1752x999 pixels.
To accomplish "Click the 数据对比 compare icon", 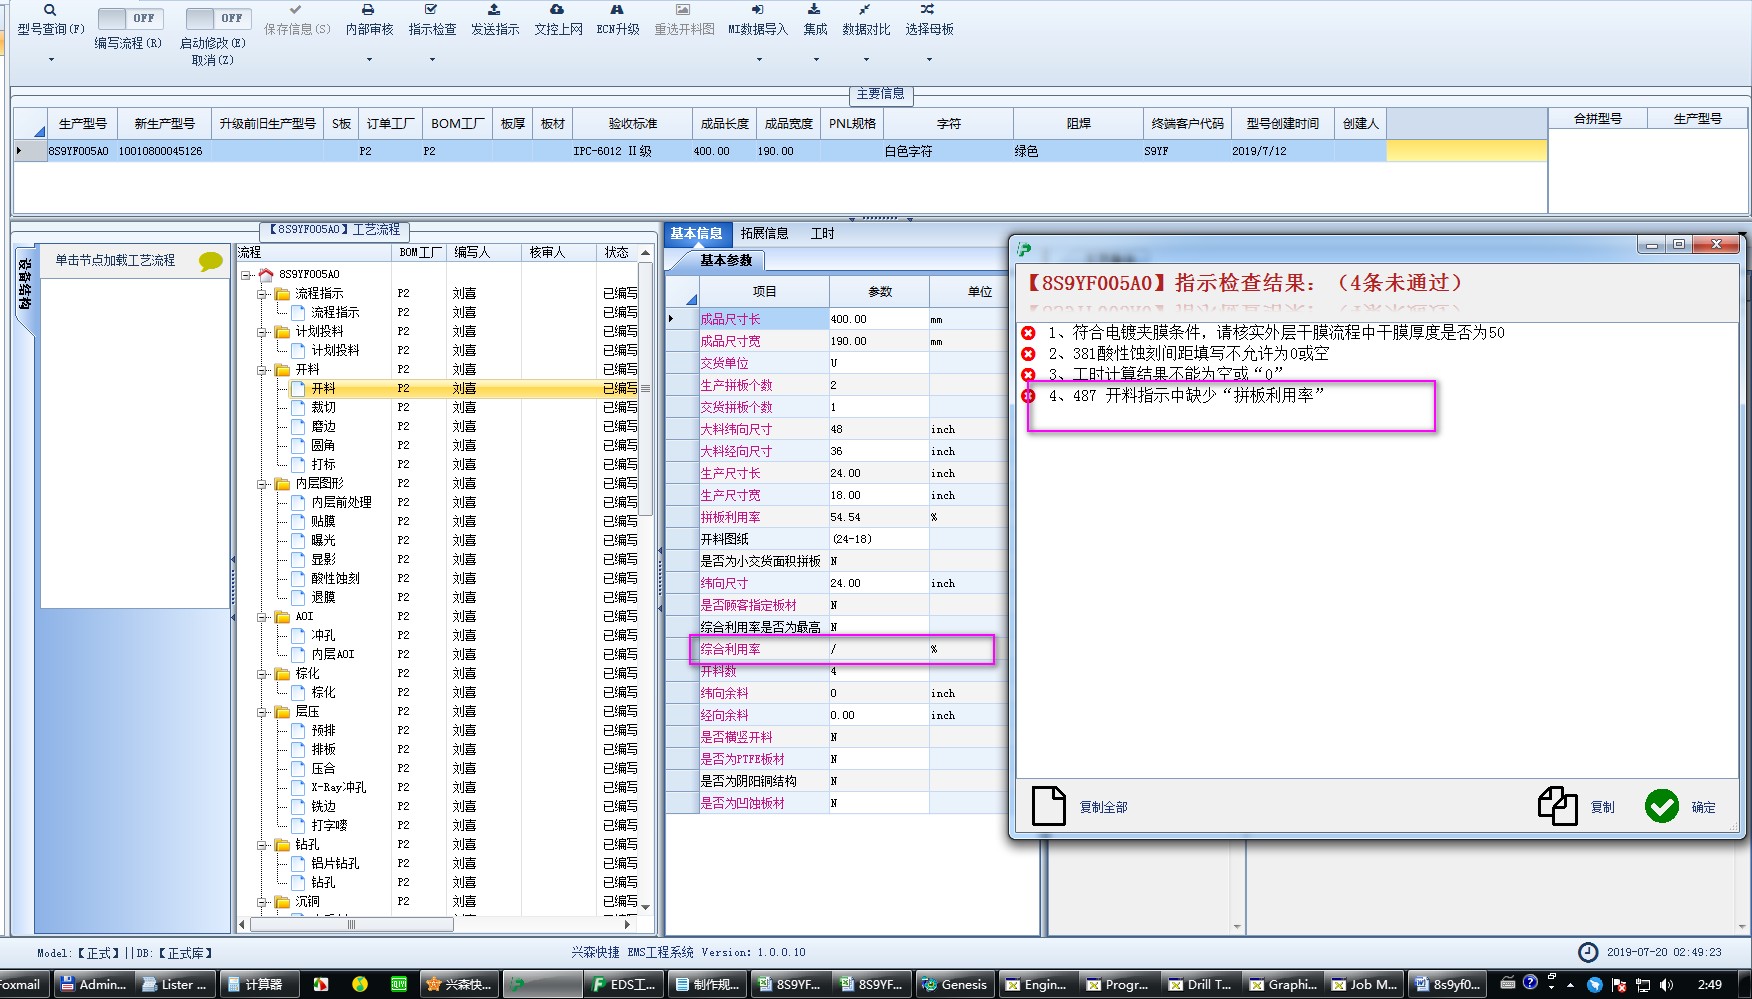I will [864, 9].
